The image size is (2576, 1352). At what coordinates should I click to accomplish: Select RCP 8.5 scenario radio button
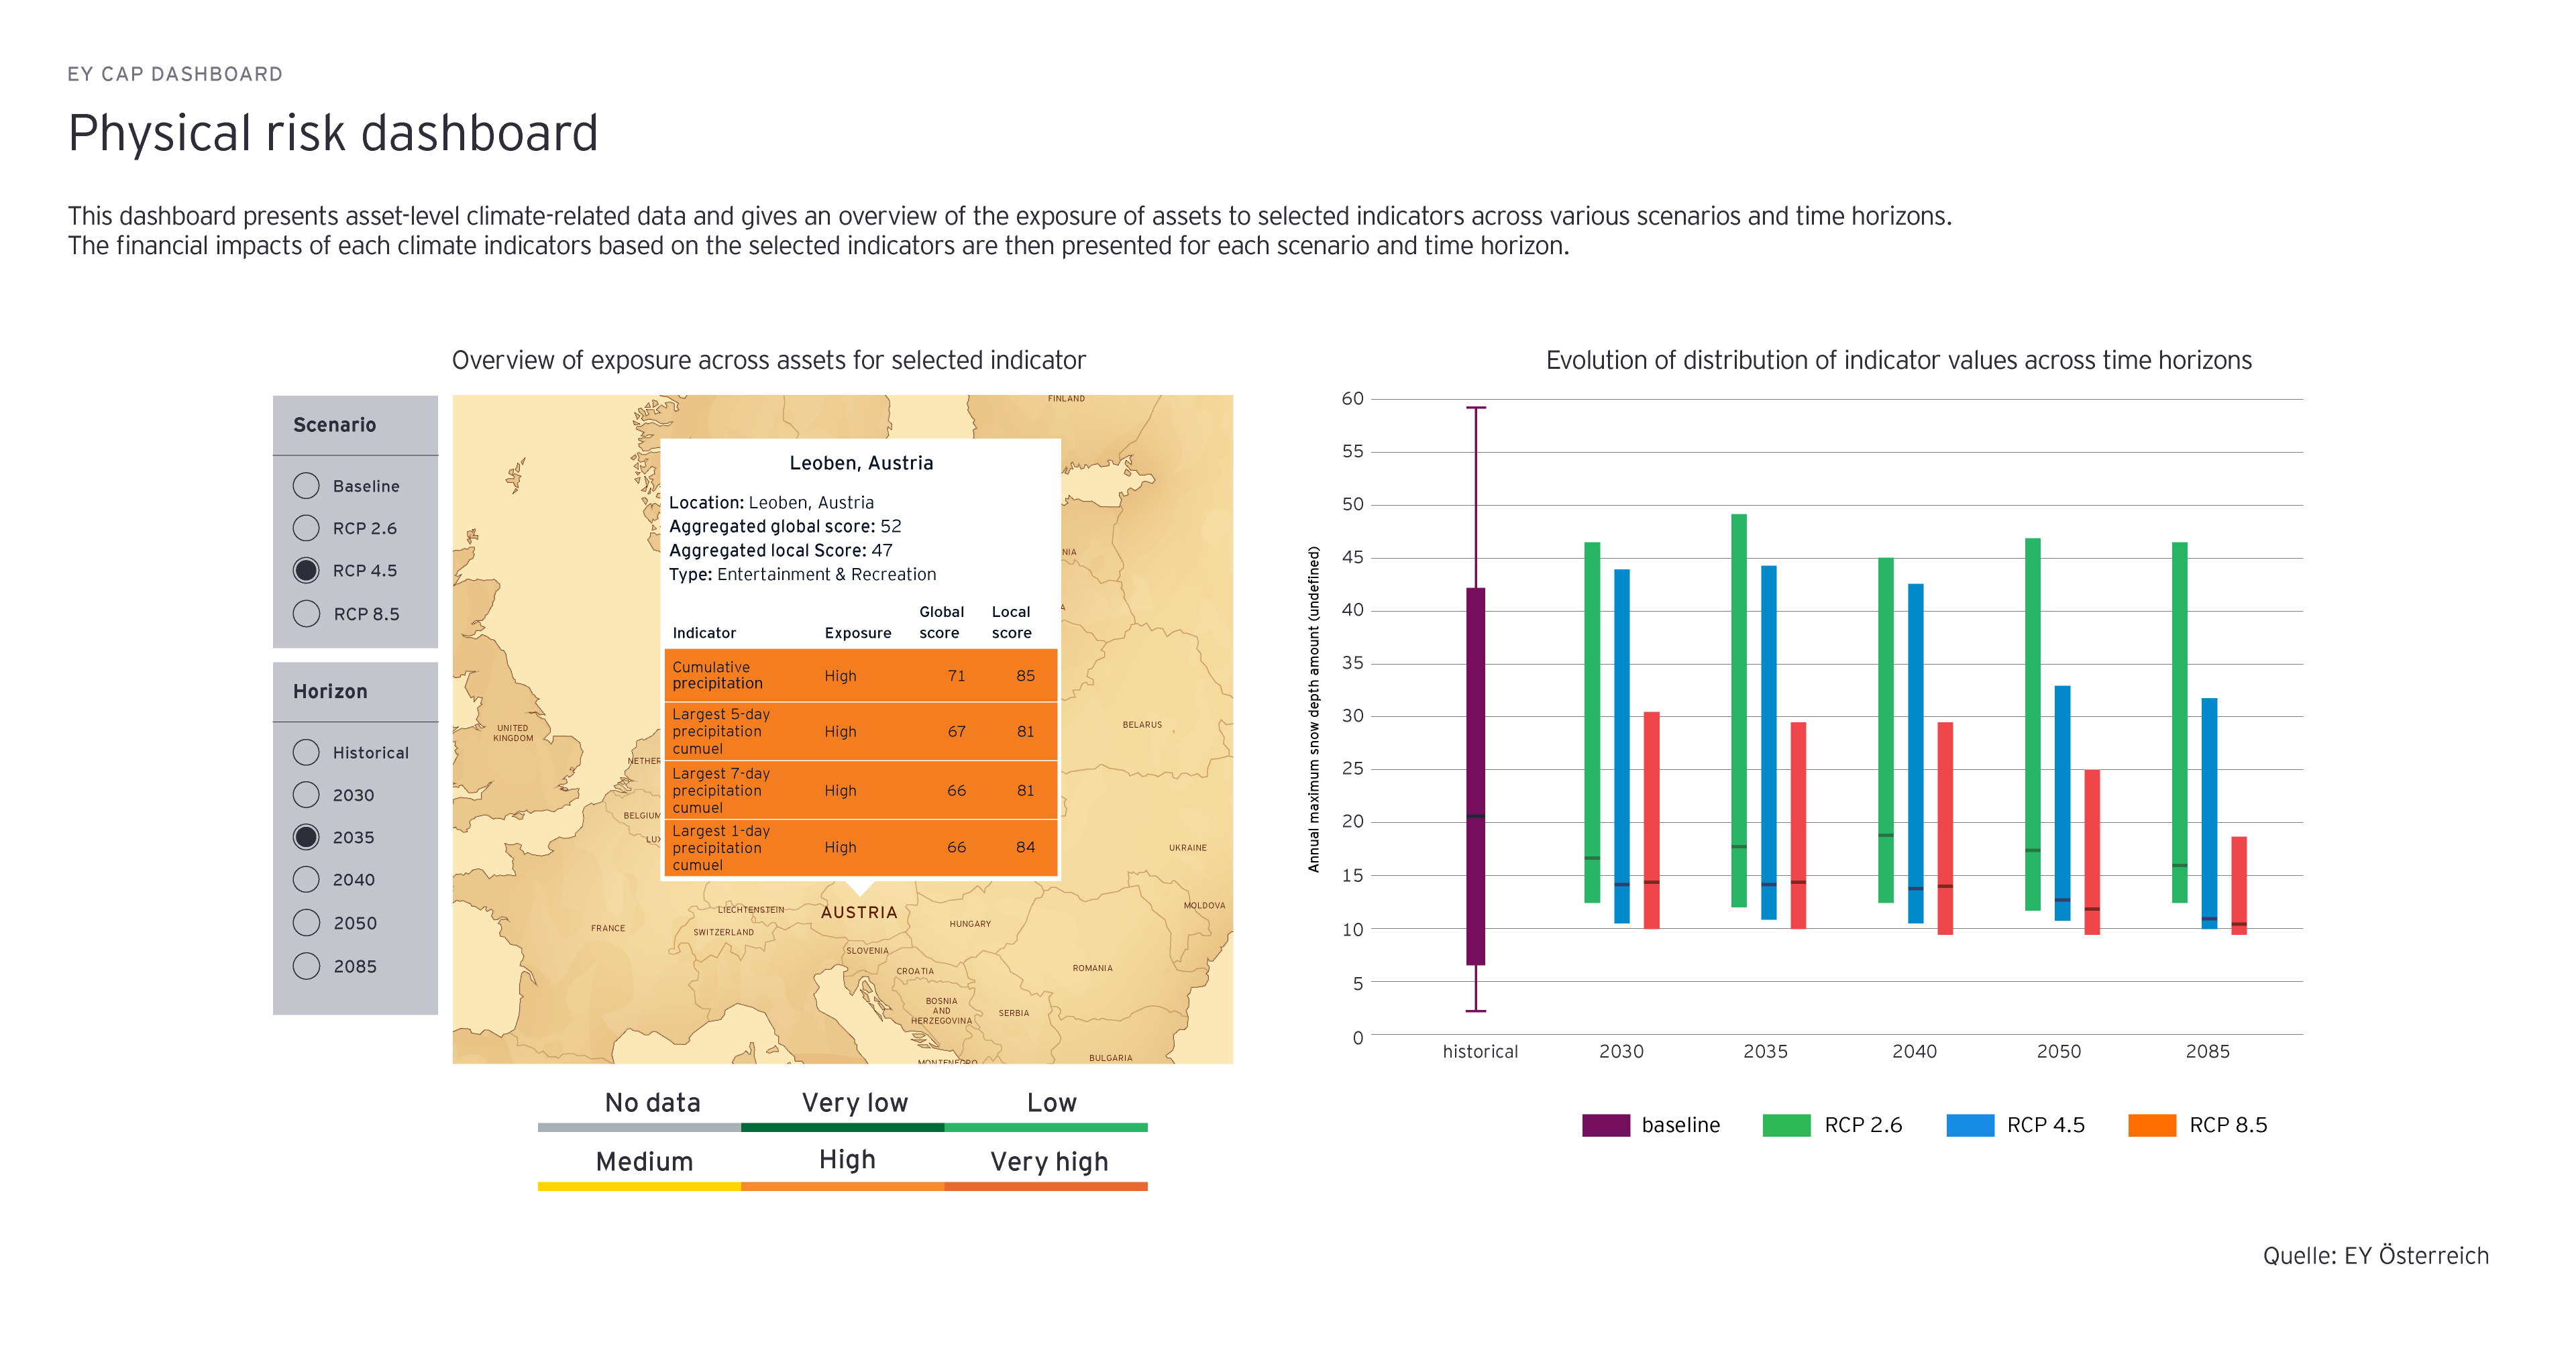(306, 614)
